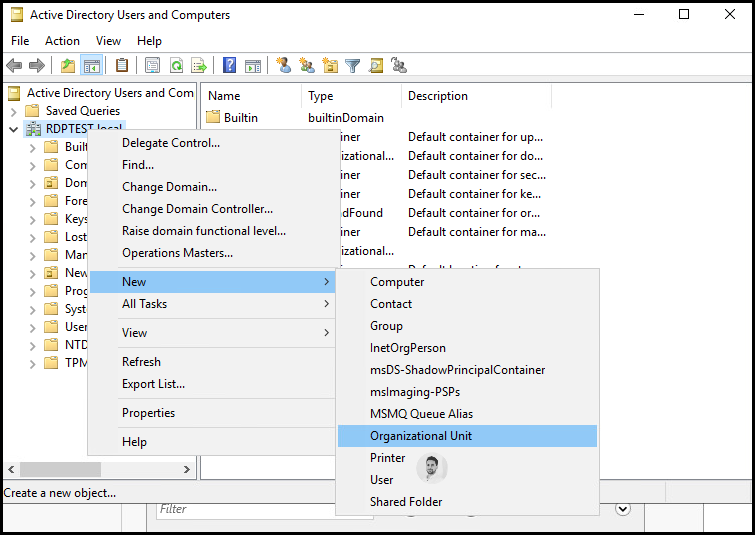Expand the Saved Queries tree node
The height and width of the screenshot is (535, 755).
pyautogui.click(x=14, y=112)
